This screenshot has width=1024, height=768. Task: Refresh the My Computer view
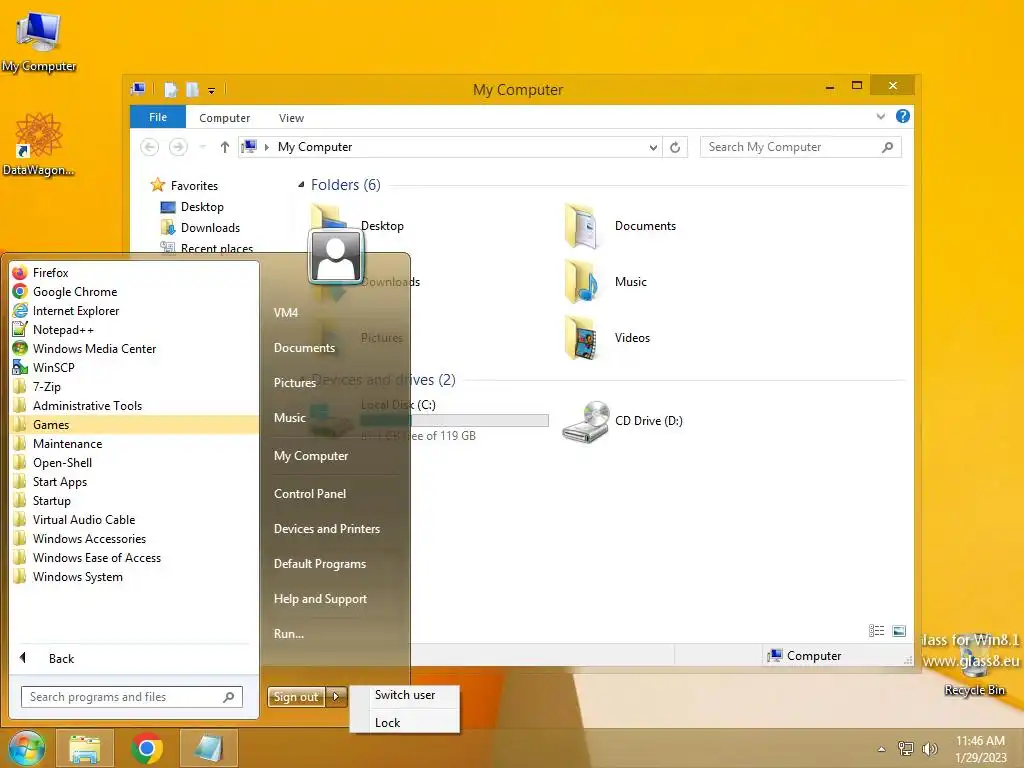[675, 147]
